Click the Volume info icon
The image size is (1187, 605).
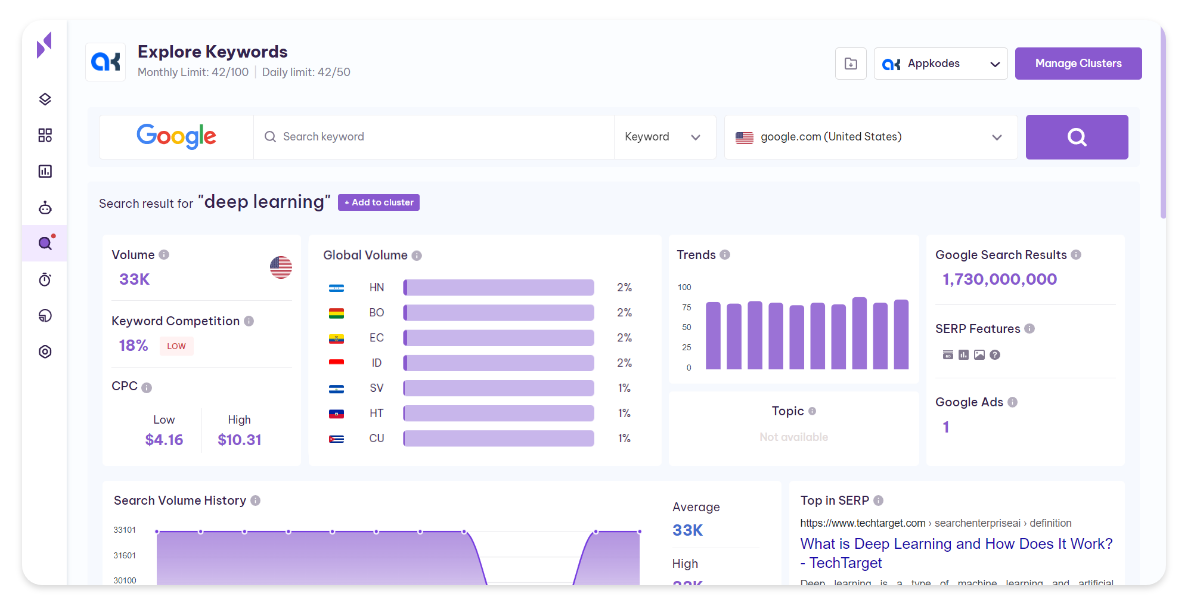164,255
